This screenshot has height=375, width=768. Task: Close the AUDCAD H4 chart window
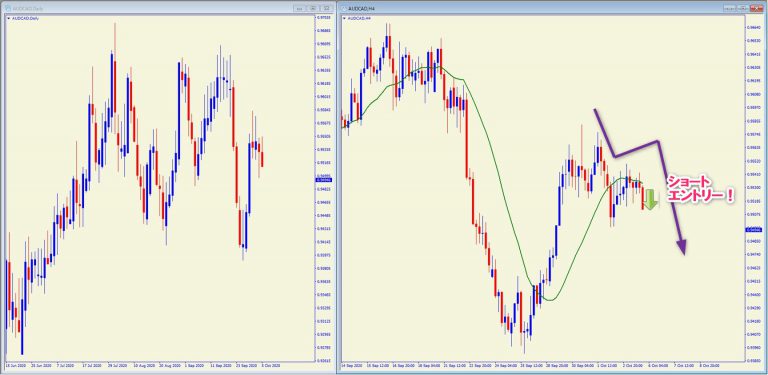[x=756, y=8]
